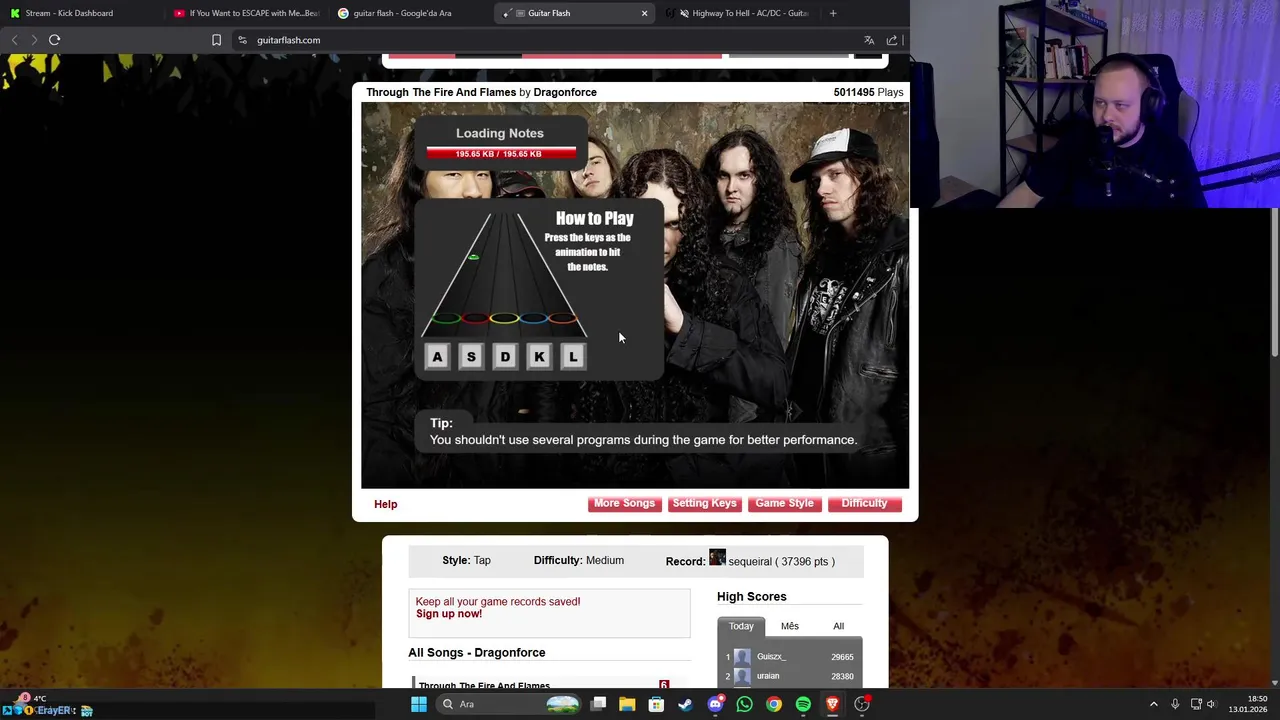Viewport: 1280px width, 720px height.
Task: Open Help link below the game
Action: pyautogui.click(x=385, y=504)
